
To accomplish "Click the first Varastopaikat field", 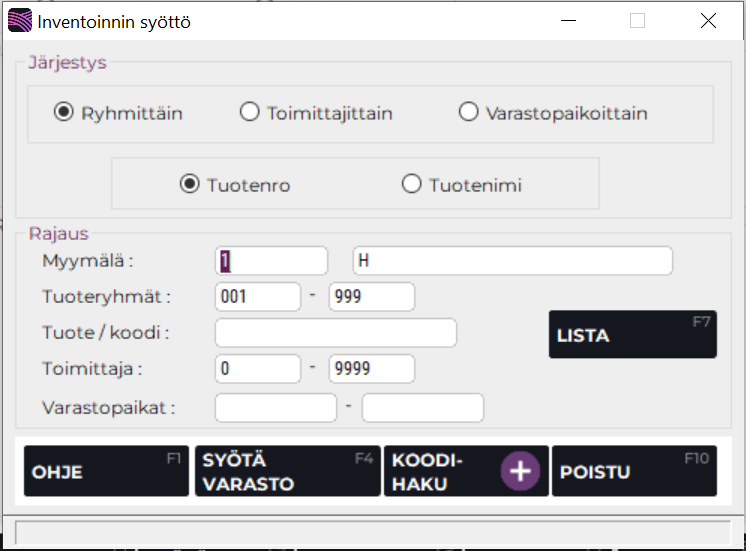I will 275,408.
